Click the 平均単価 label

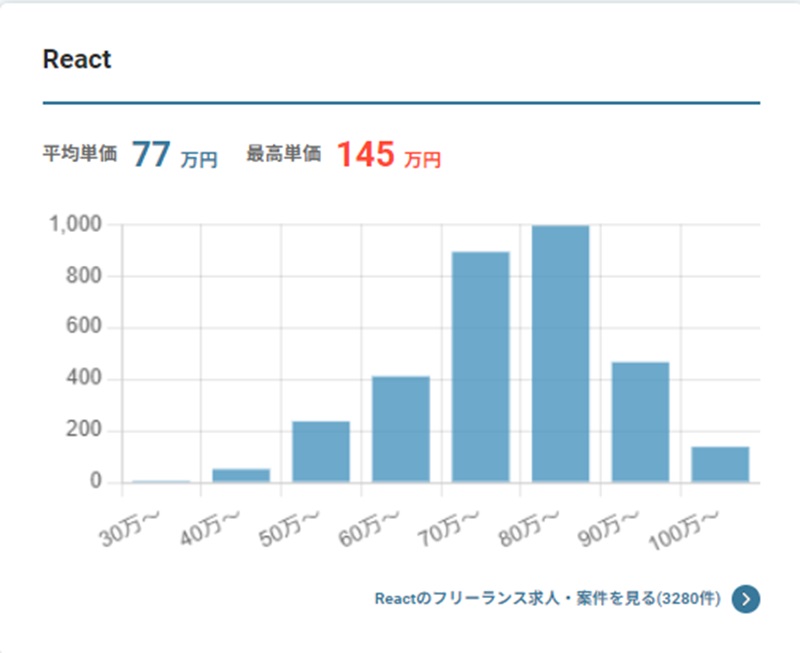pyautogui.click(x=80, y=154)
